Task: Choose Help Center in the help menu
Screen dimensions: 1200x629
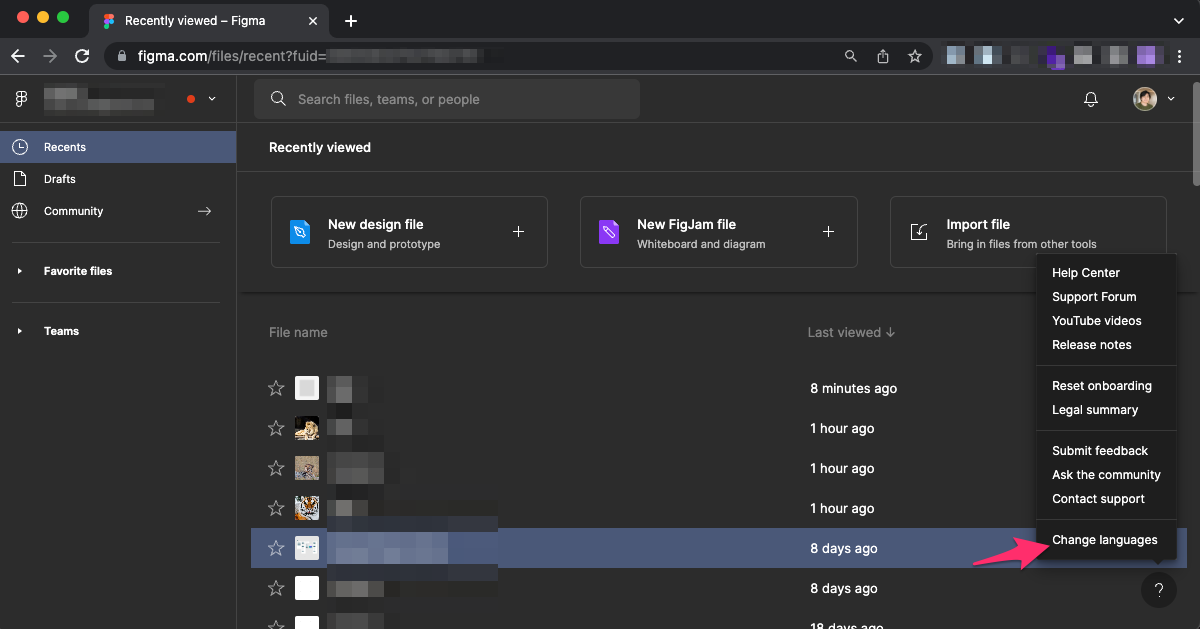Action: pos(1085,273)
